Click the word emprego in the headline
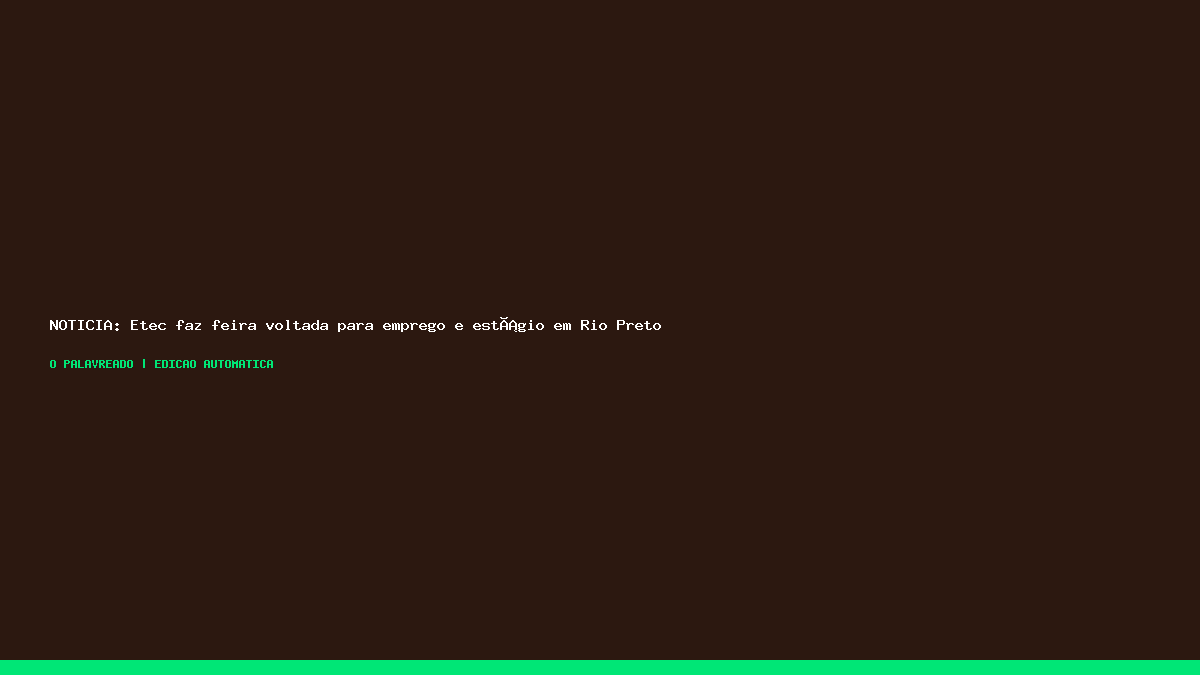This screenshot has height=675, width=1200. [x=413, y=326]
